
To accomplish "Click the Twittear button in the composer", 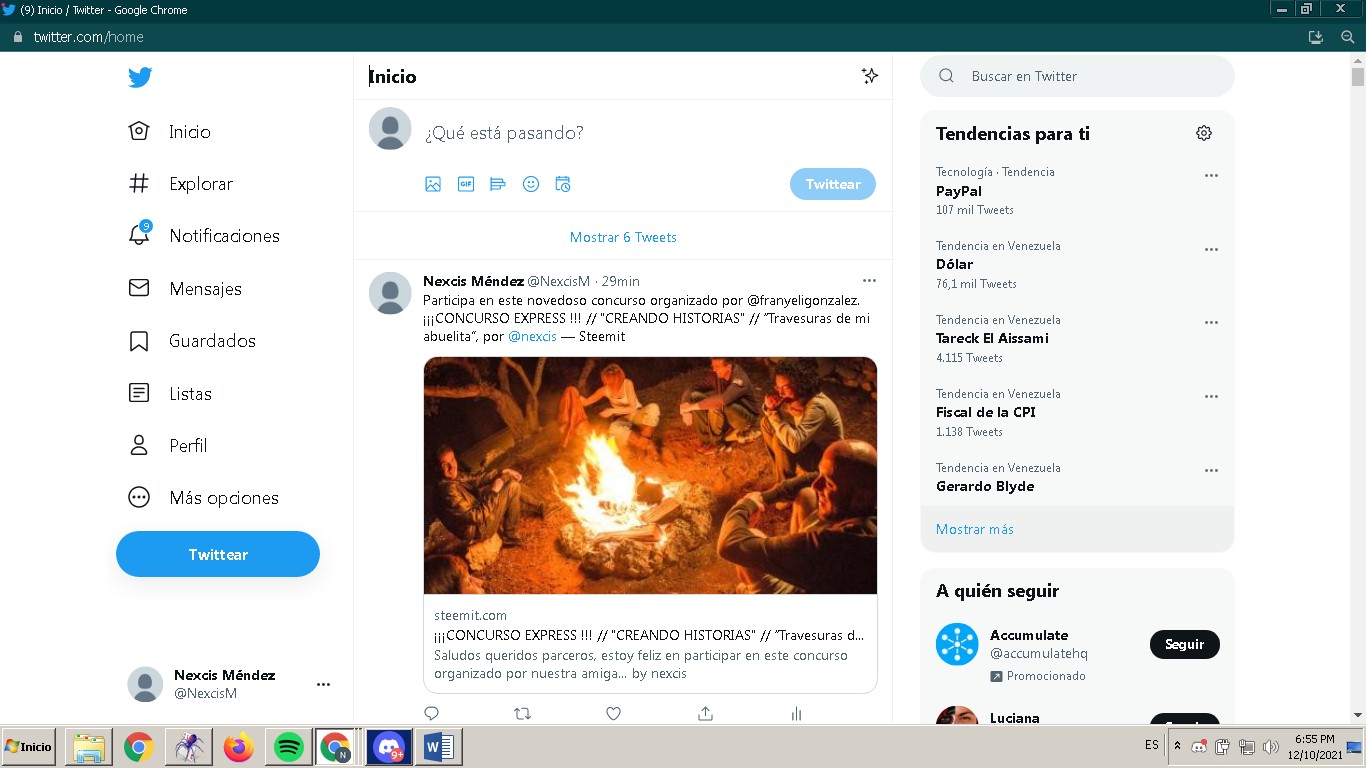I will coord(833,184).
